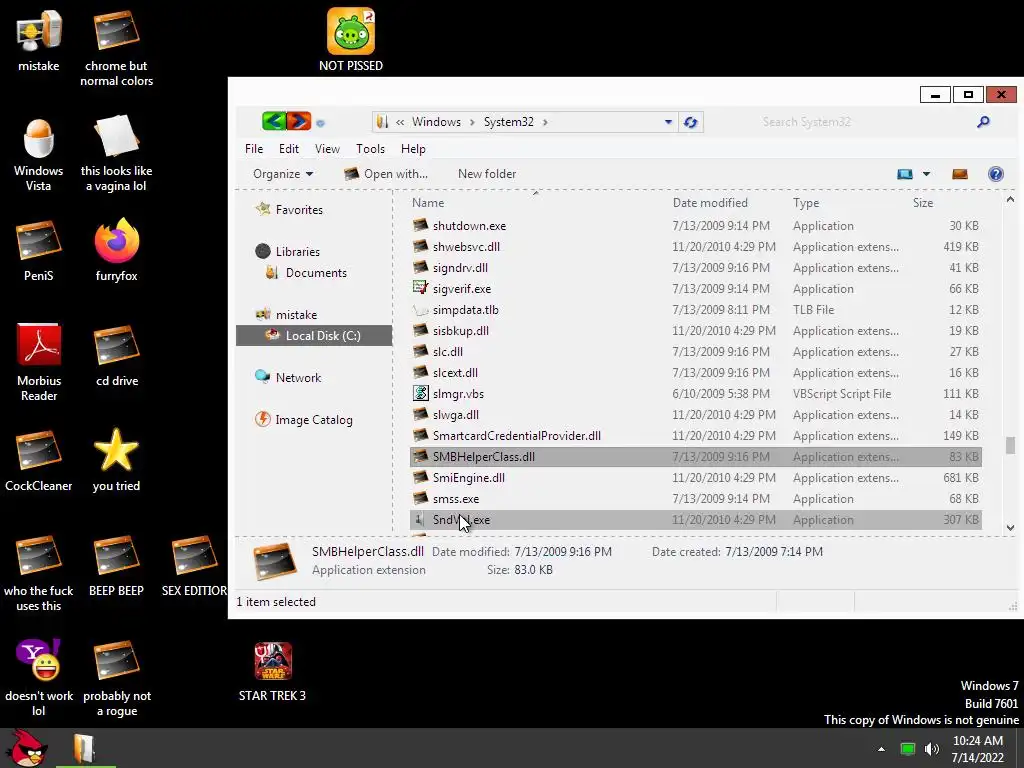This screenshot has width=1024, height=768.
Task: Select Image Catalog in navigation pane
Action: pyautogui.click(x=304, y=419)
